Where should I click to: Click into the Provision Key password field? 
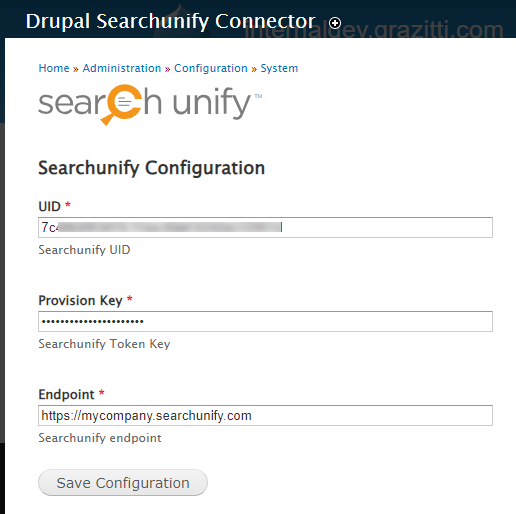265,321
